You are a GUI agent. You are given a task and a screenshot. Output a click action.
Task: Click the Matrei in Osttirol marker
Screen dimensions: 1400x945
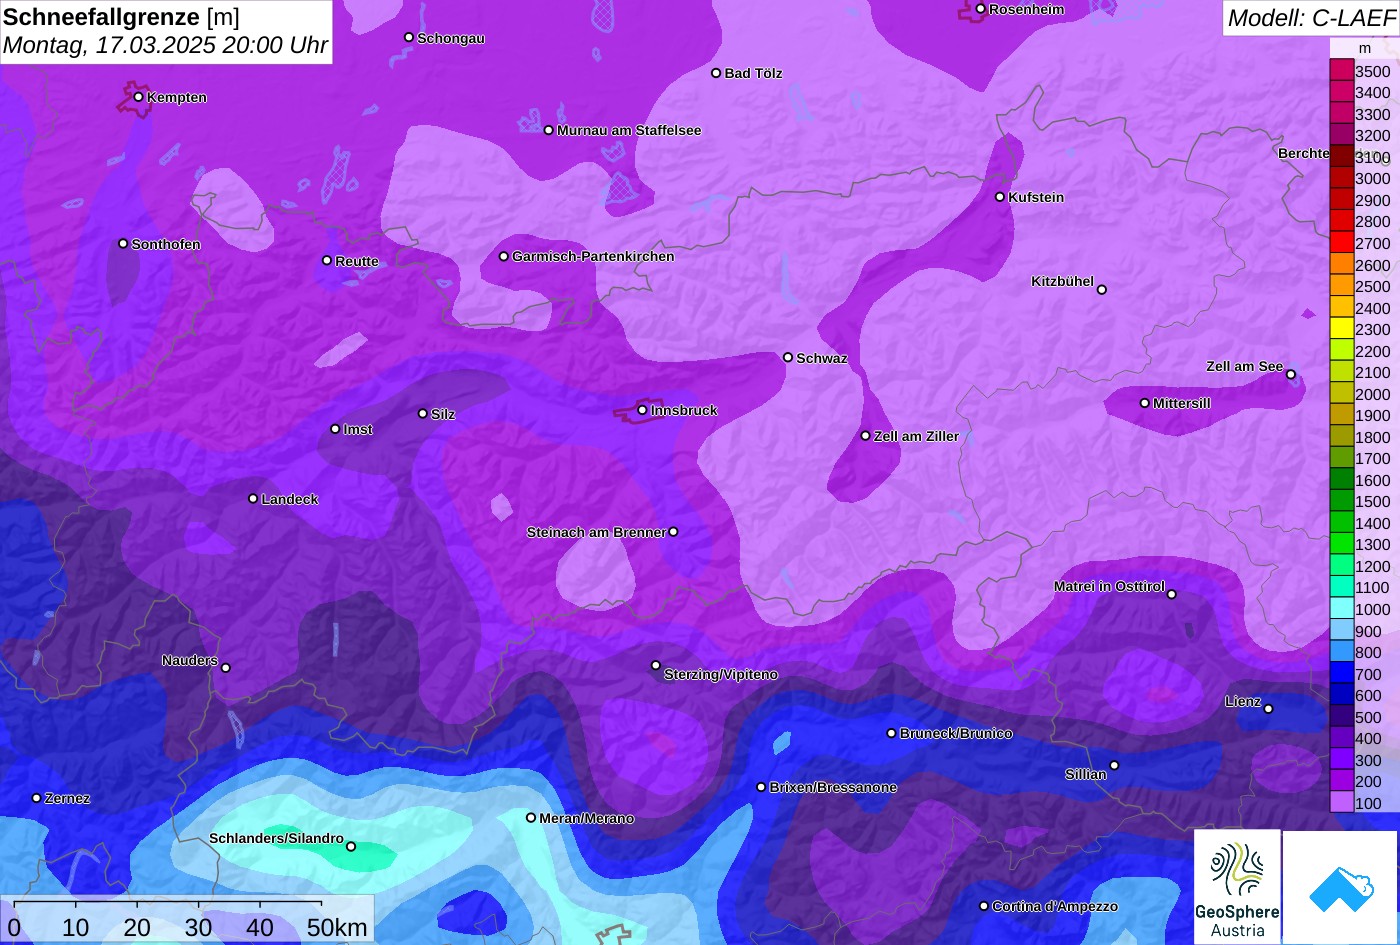(1171, 594)
